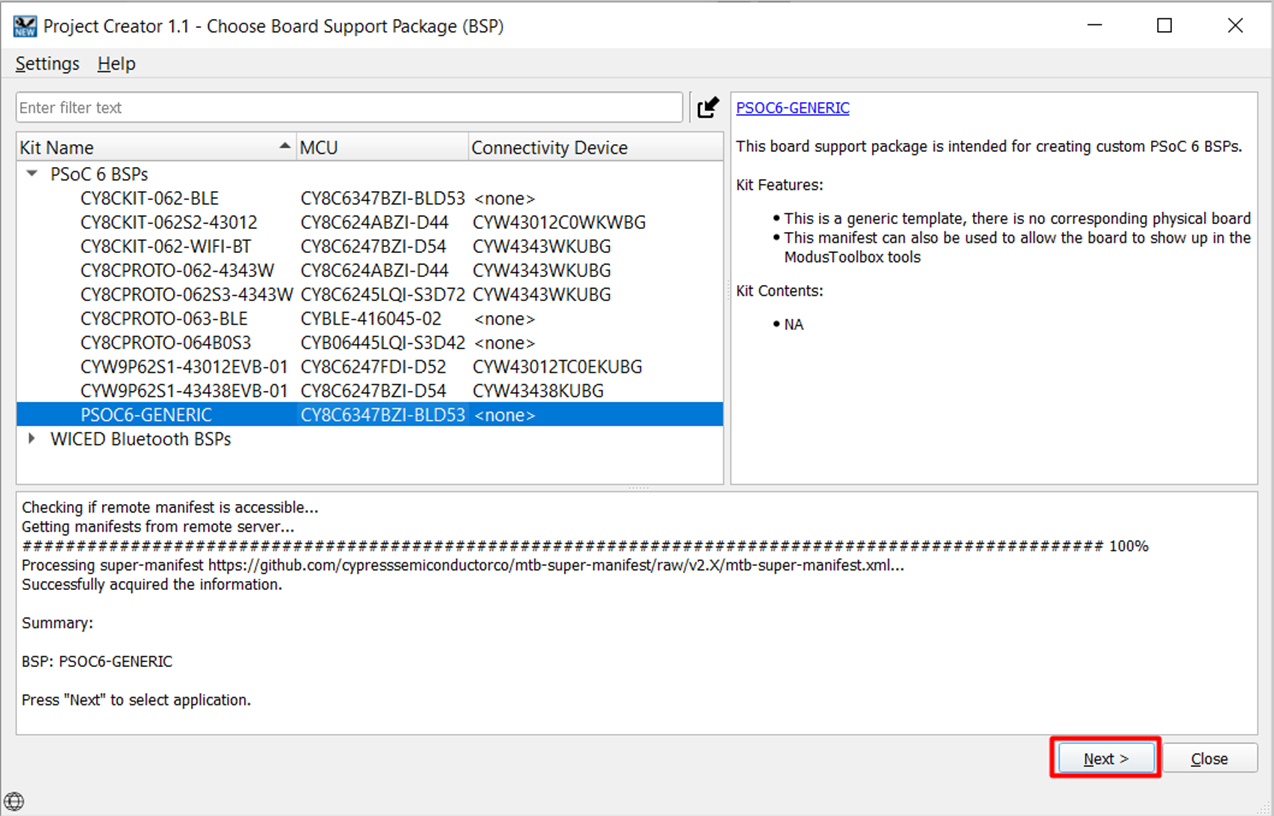This screenshot has width=1274, height=816.
Task: Open the Help menu
Action: coord(116,63)
